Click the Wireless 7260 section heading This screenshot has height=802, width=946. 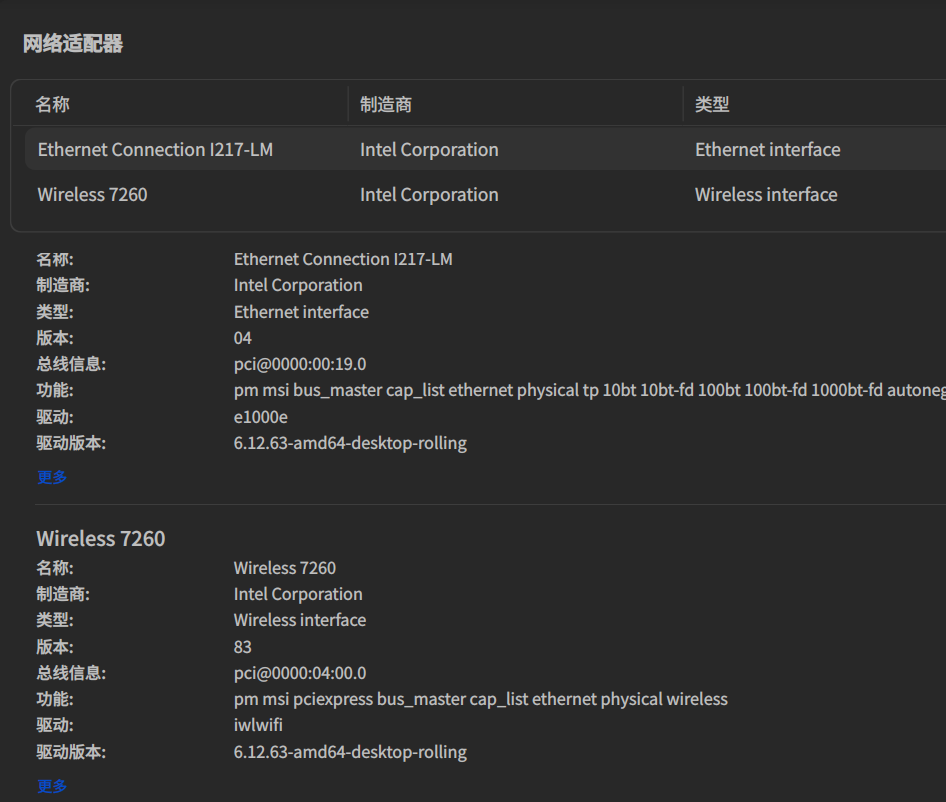click(101, 538)
